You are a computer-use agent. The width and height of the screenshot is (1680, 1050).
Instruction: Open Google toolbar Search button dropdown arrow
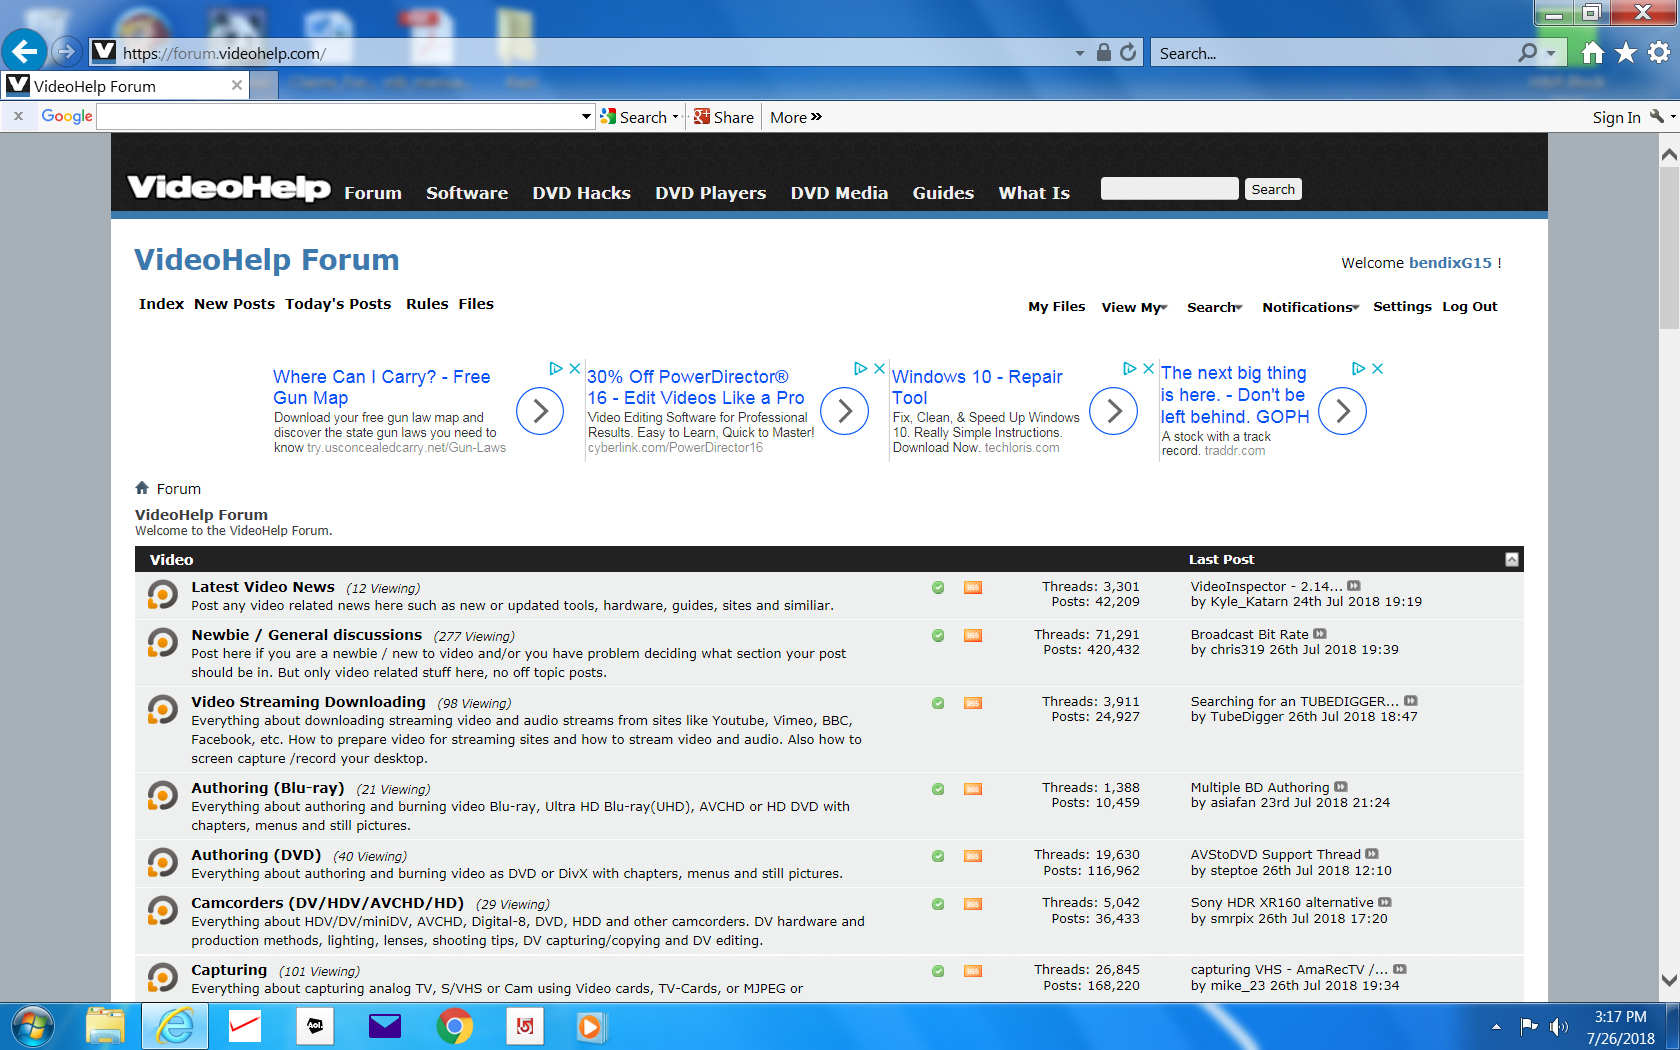tap(676, 117)
